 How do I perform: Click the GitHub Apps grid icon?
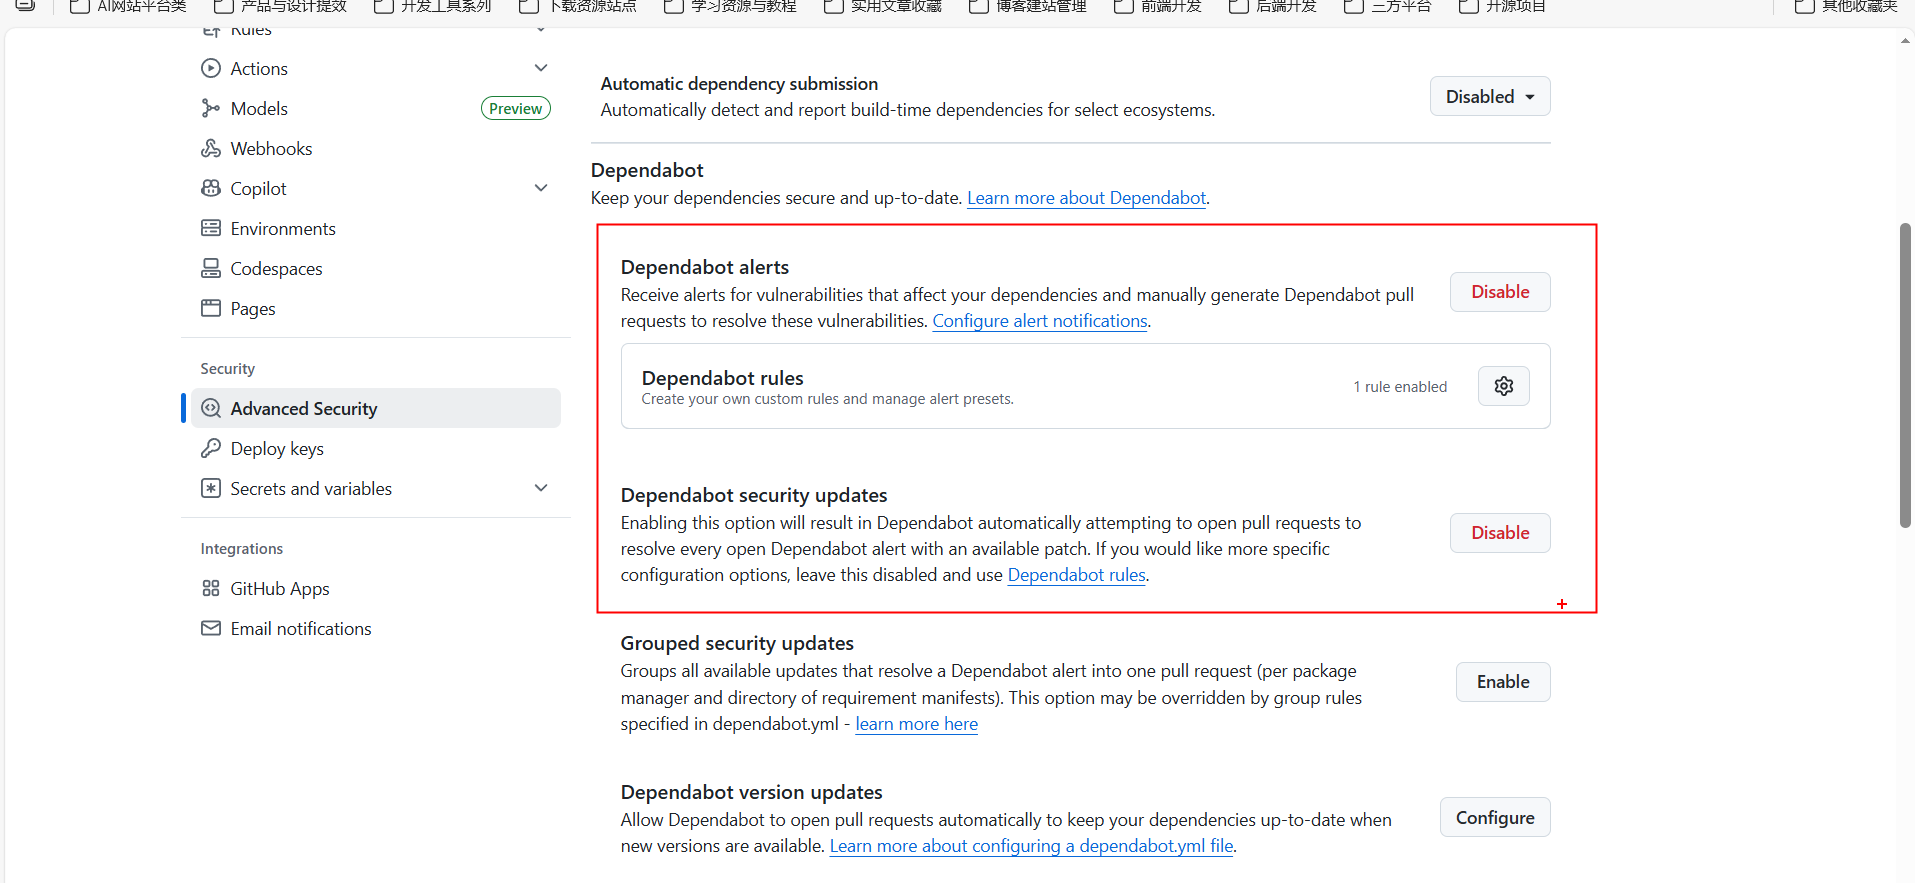click(x=211, y=588)
